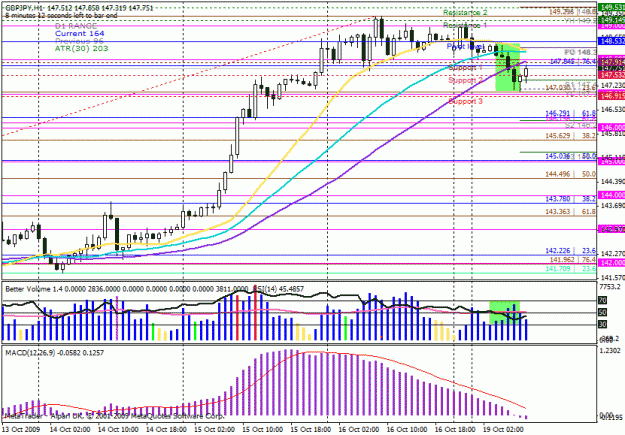Click the 1.2302 MACD scale value
625x435 pixels.
(611, 351)
